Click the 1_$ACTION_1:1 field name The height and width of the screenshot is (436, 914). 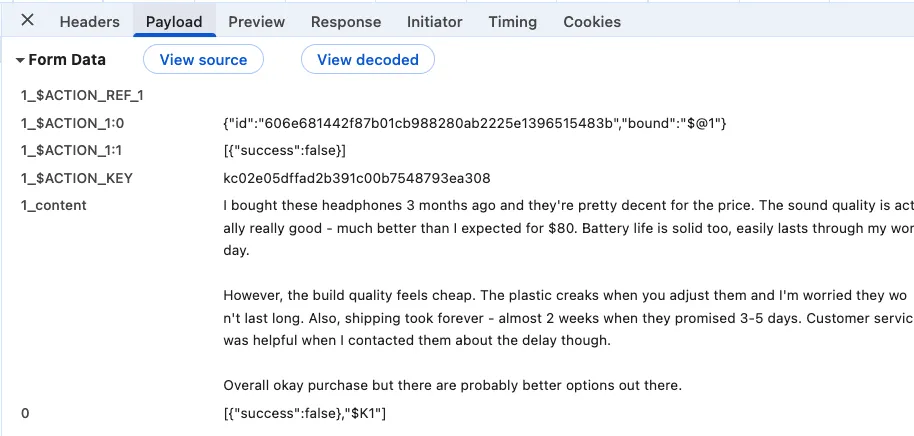(71, 150)
